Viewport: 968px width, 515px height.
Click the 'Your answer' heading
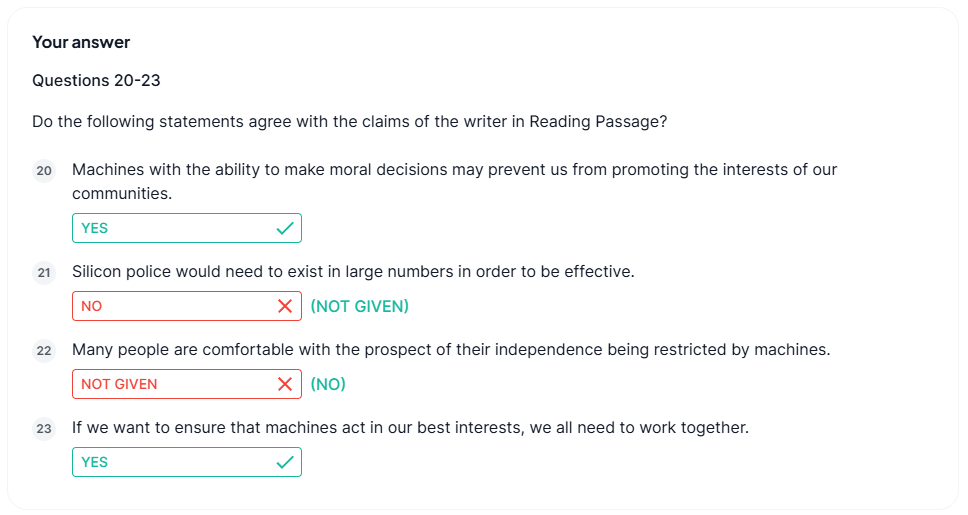point(81,42)
